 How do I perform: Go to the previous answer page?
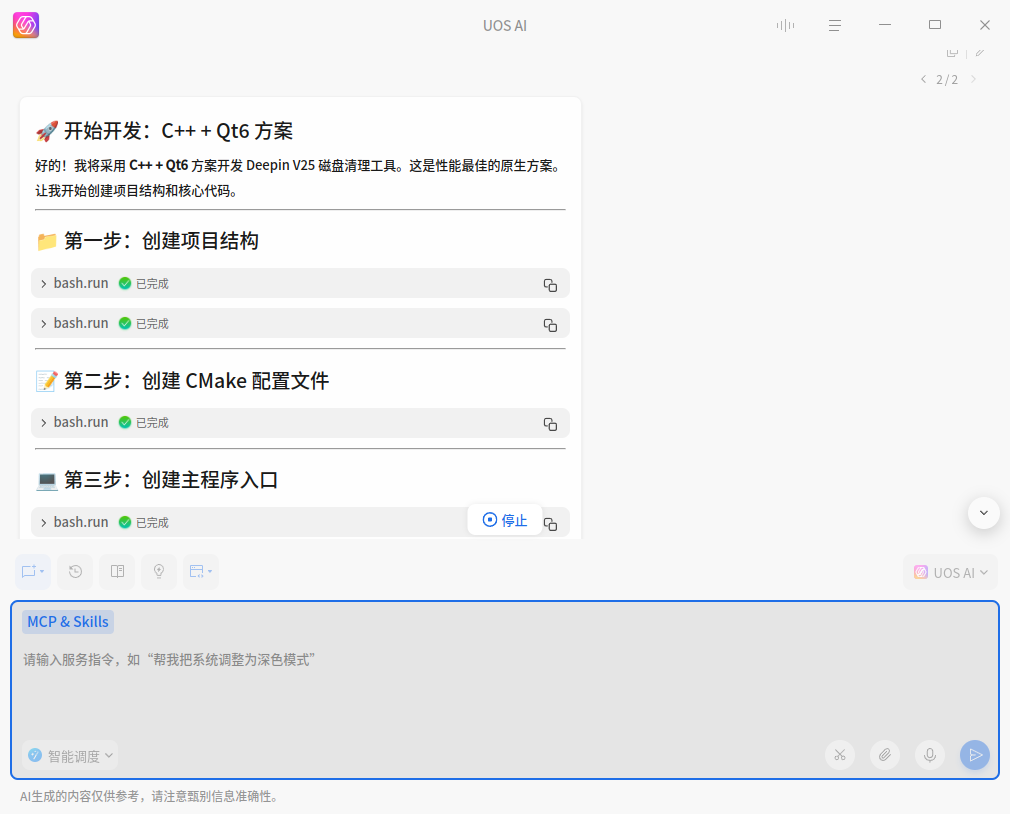tap(922, 79)
